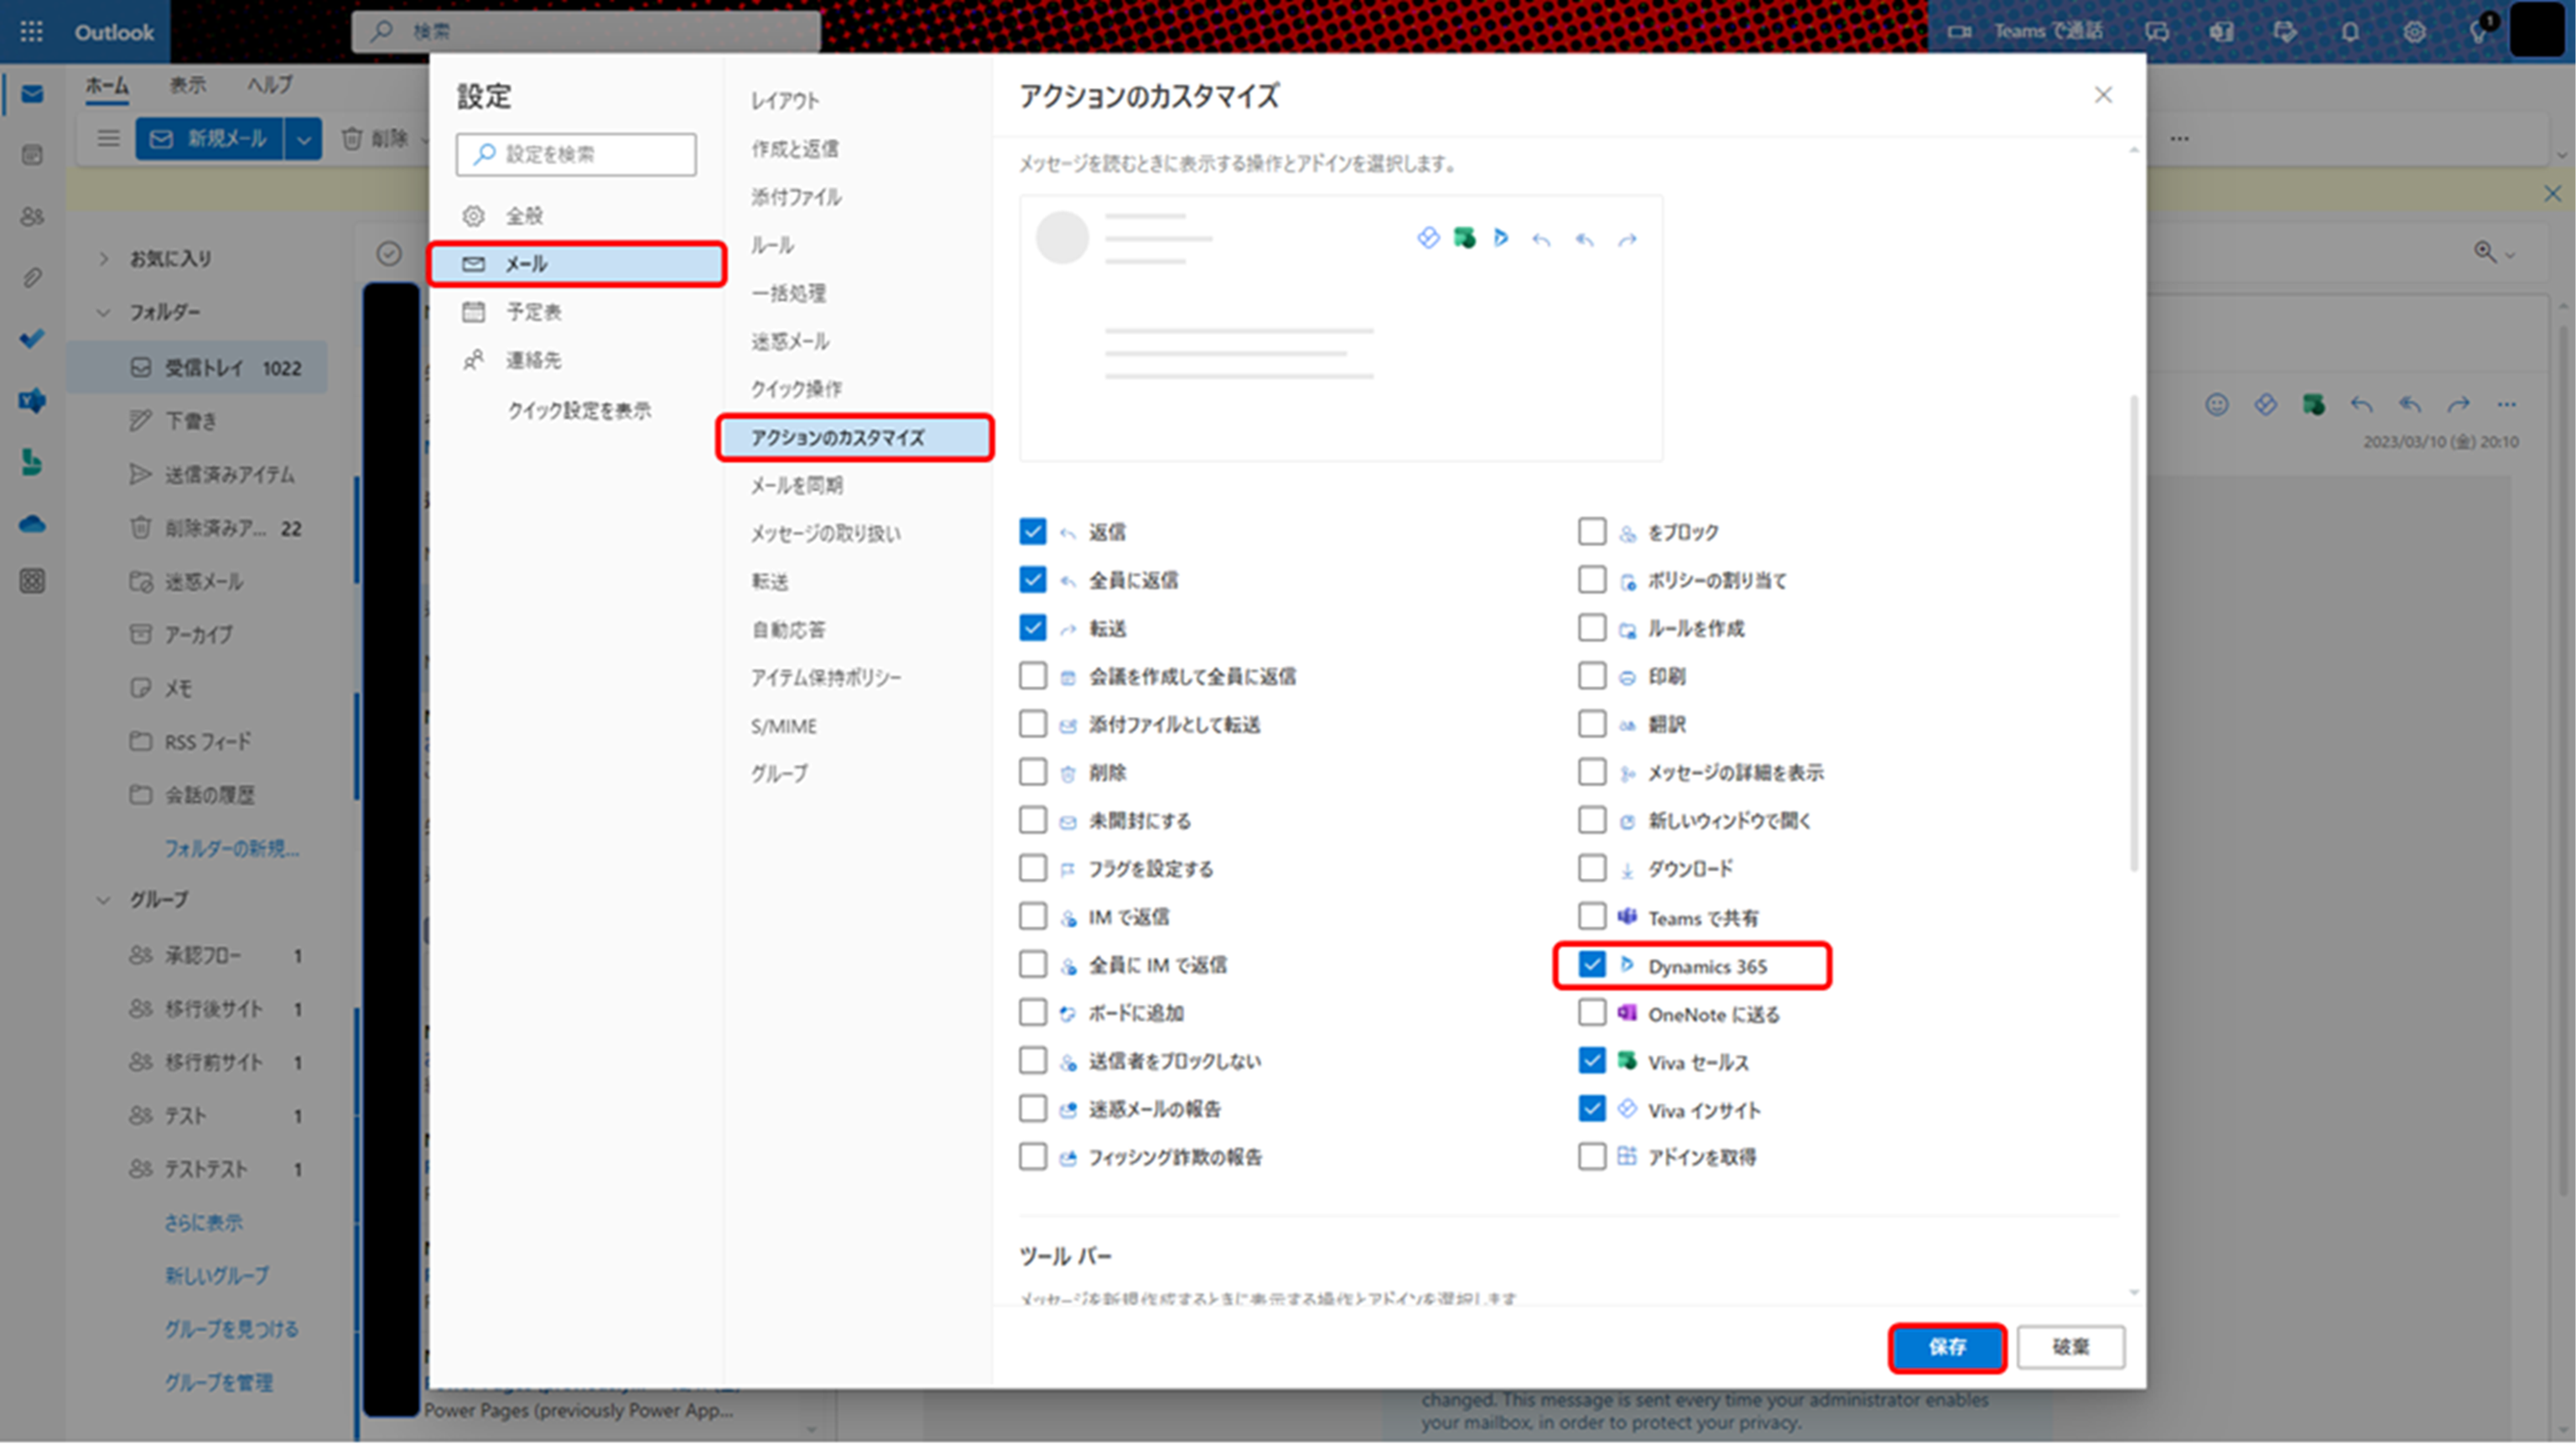Uncheck the 転送 action checkbox

pos(1032,627)
